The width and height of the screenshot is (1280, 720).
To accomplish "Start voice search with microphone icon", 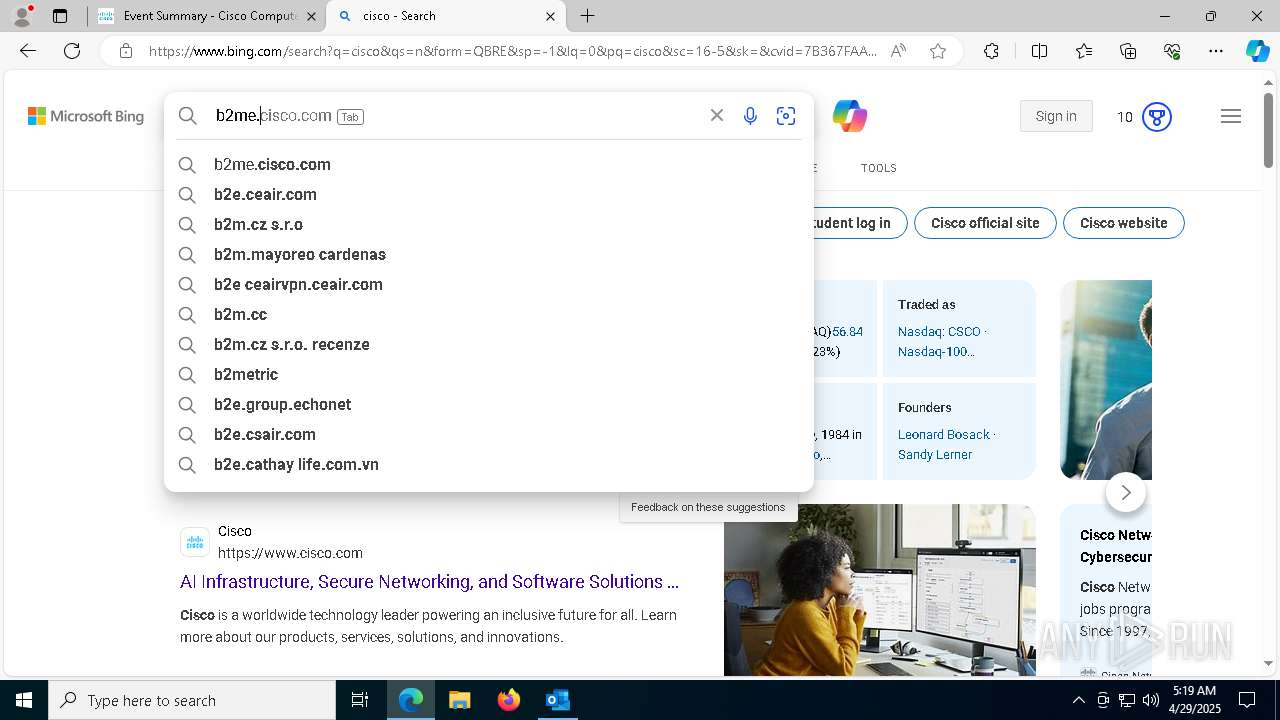I will click(750, 116).
